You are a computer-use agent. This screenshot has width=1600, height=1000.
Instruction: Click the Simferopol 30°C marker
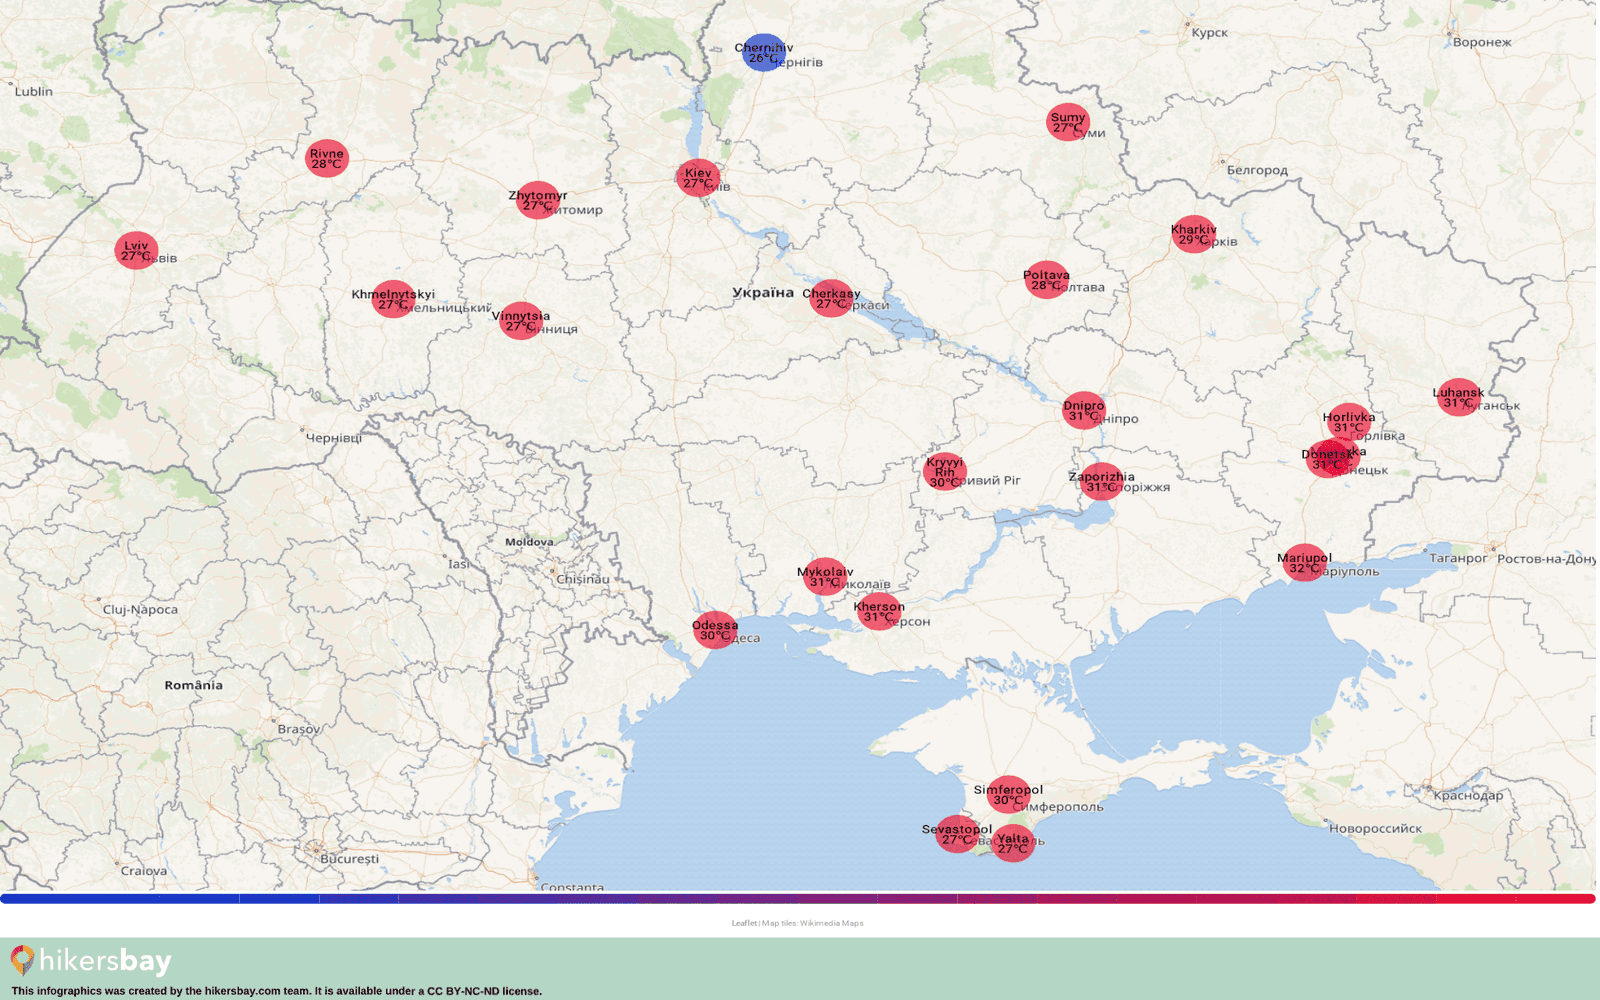tap(1008, 794)
